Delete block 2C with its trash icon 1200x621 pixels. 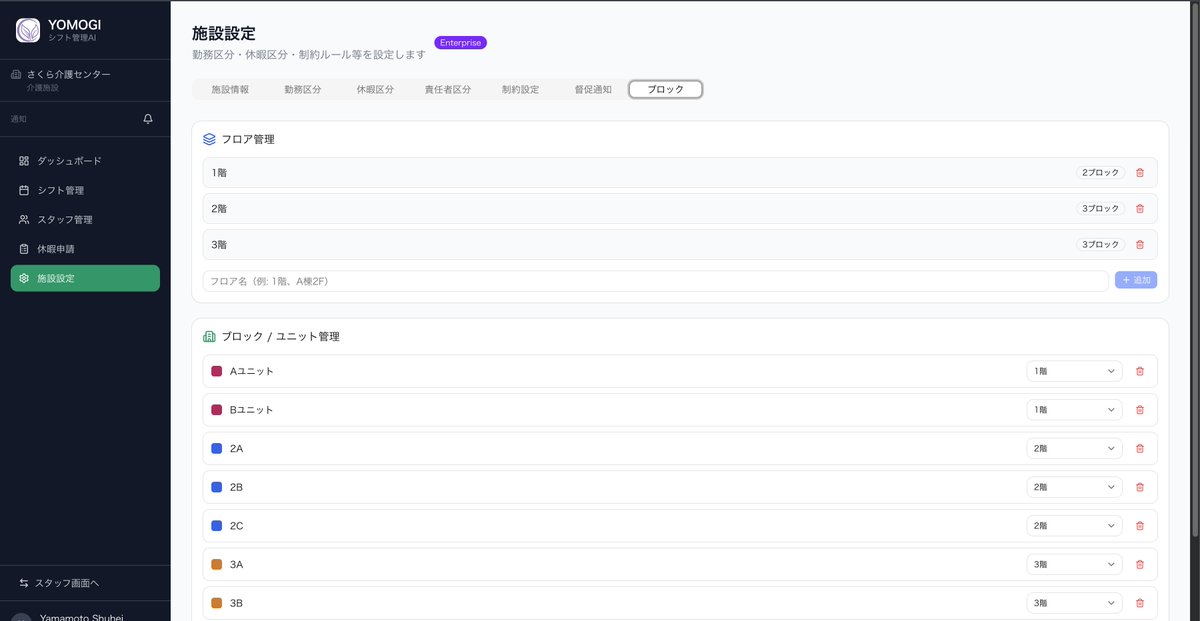click(1140, 526)
